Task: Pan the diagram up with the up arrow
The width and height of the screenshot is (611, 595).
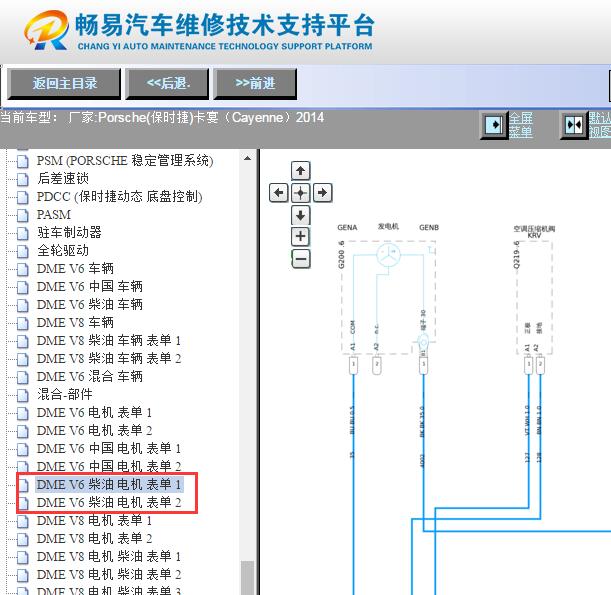Action: pos(300,171)
